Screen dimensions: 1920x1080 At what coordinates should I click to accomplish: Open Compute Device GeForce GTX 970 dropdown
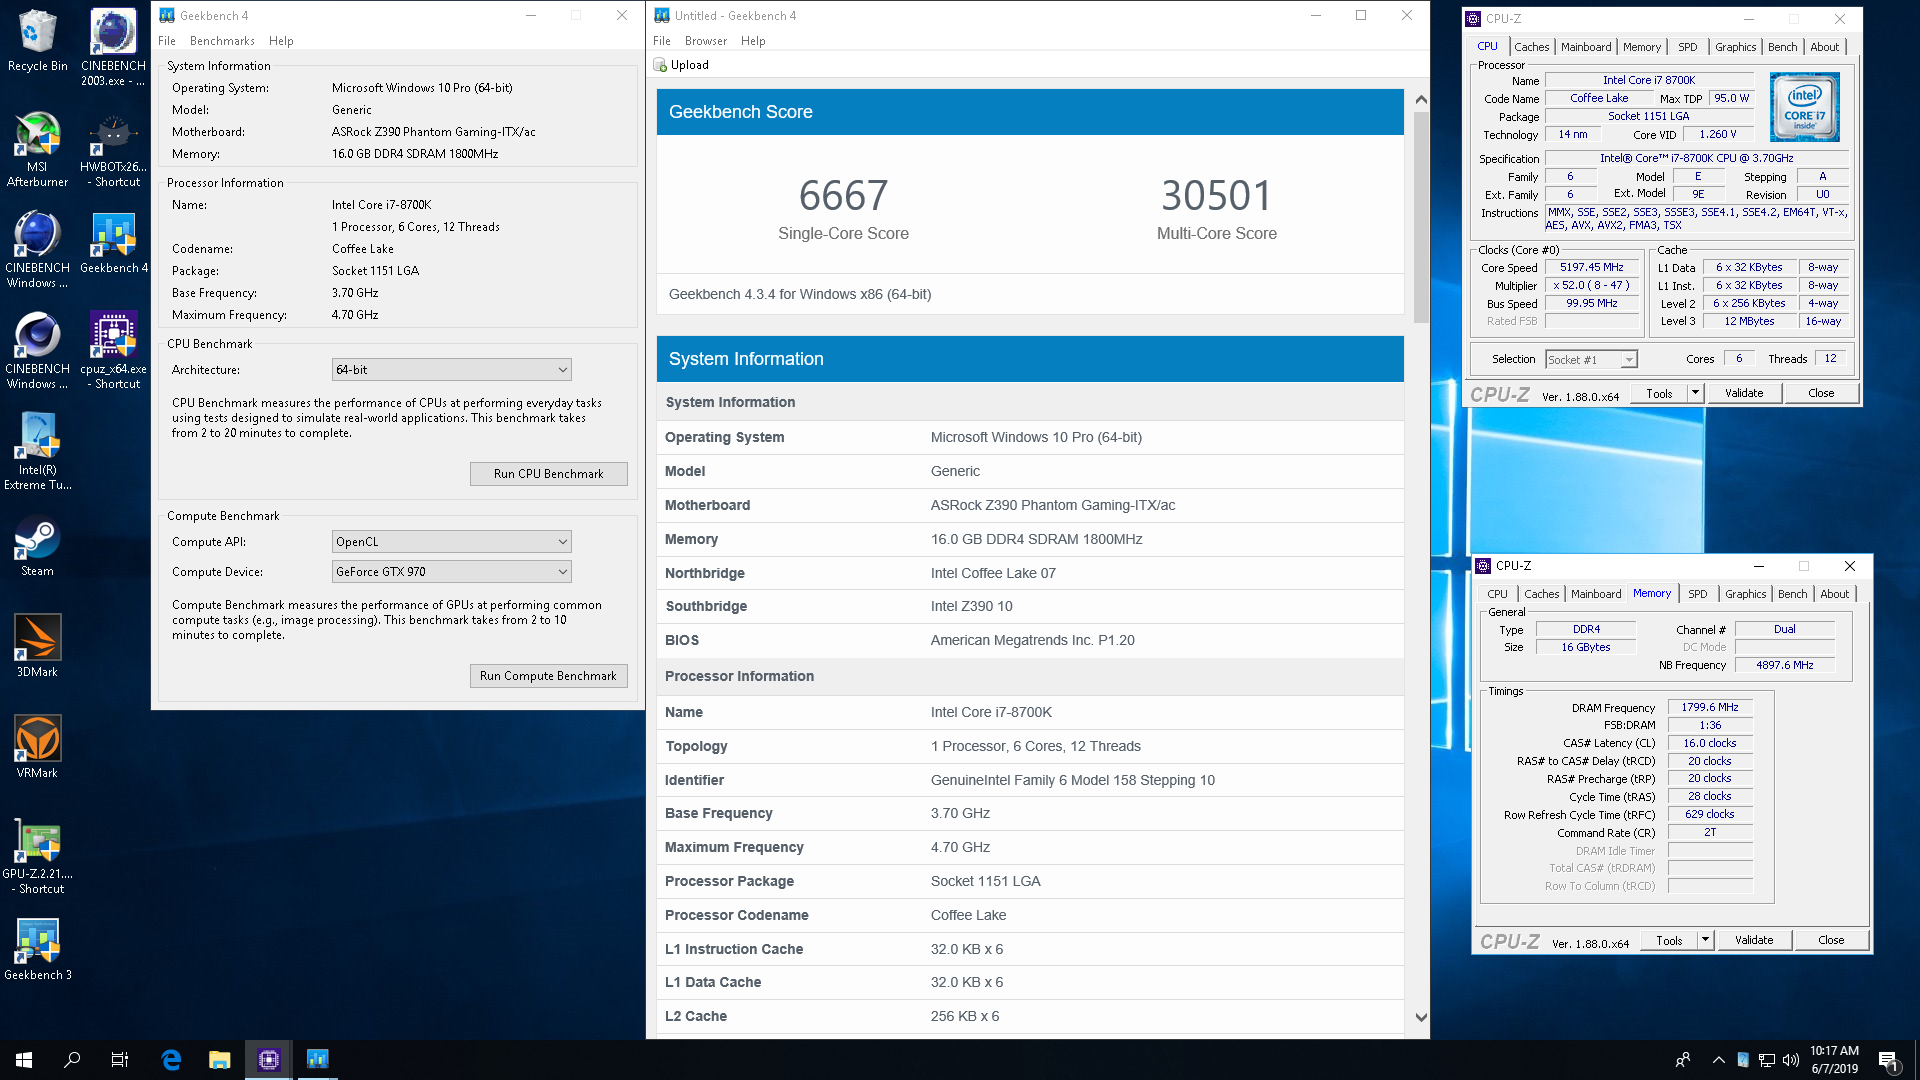[451, 572]
